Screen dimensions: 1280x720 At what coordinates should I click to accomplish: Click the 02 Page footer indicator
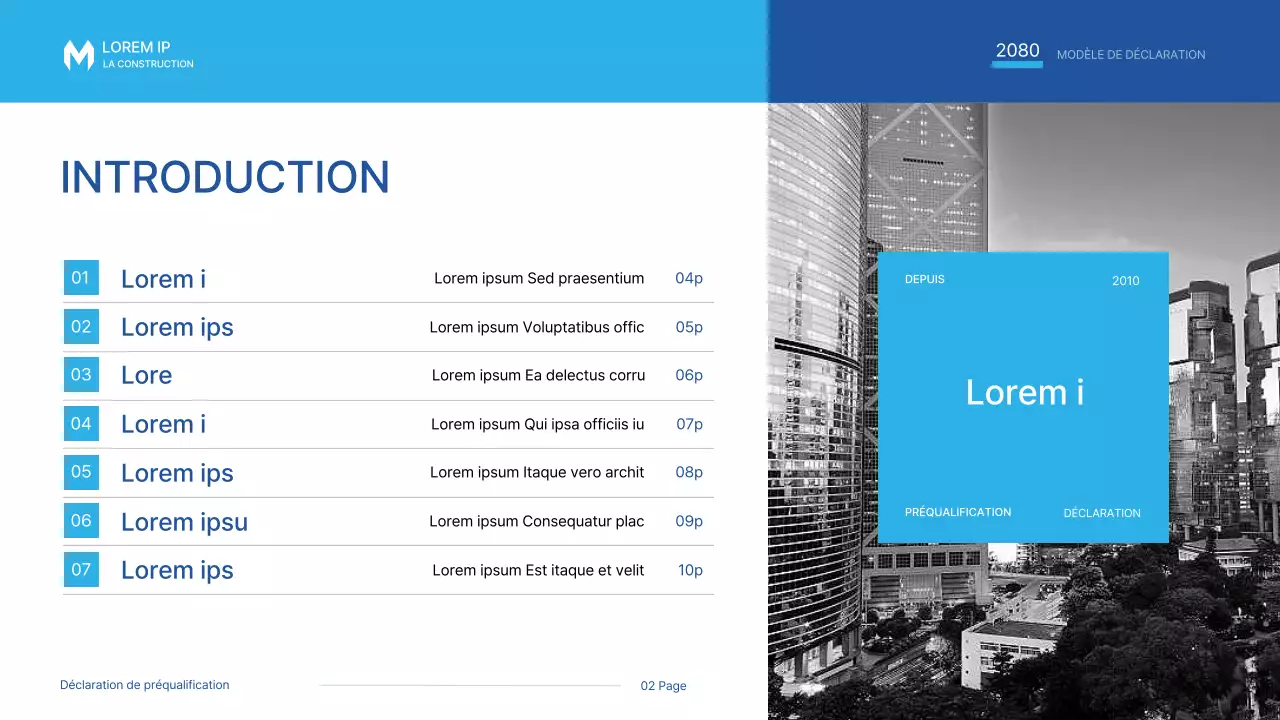tap(663, 685)
